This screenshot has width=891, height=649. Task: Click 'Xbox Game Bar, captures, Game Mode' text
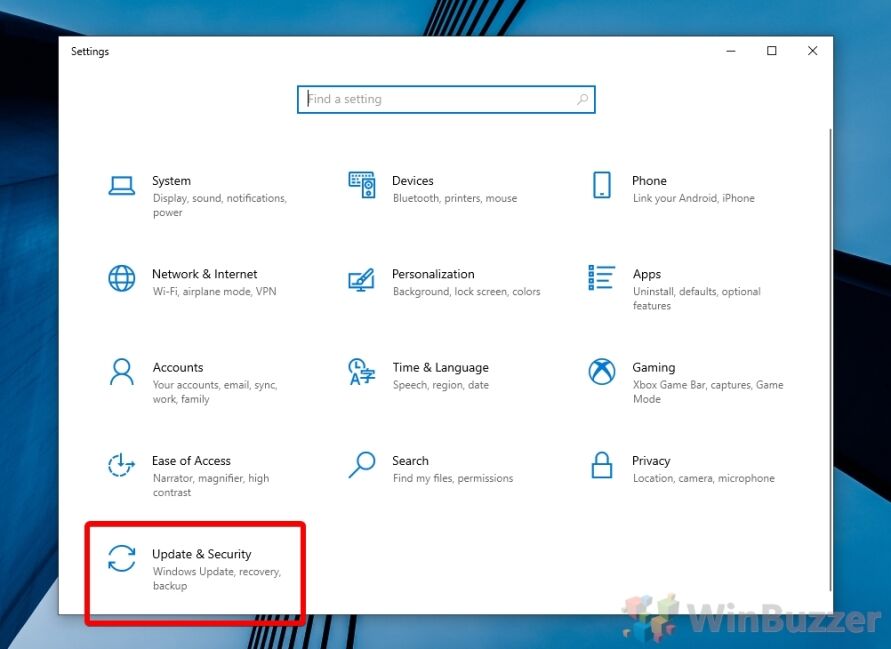coord(708,392)
